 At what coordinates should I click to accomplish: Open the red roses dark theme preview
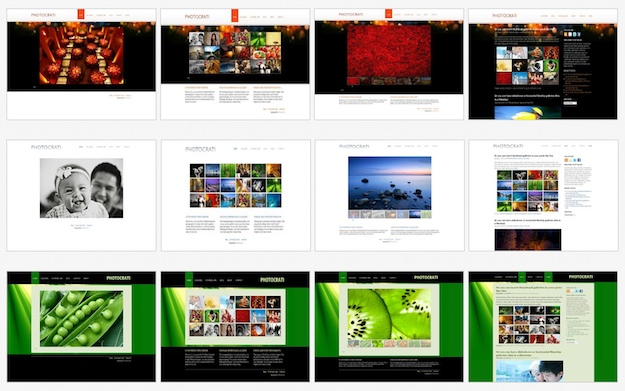pos(389,64)
